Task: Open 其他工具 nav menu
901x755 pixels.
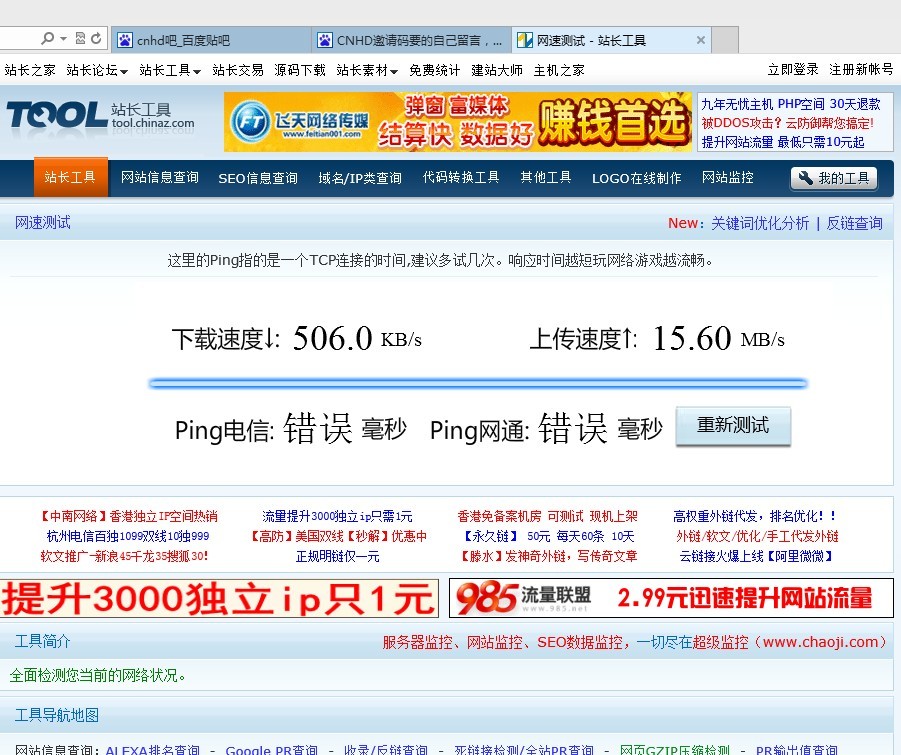Action: pos(546,178)
